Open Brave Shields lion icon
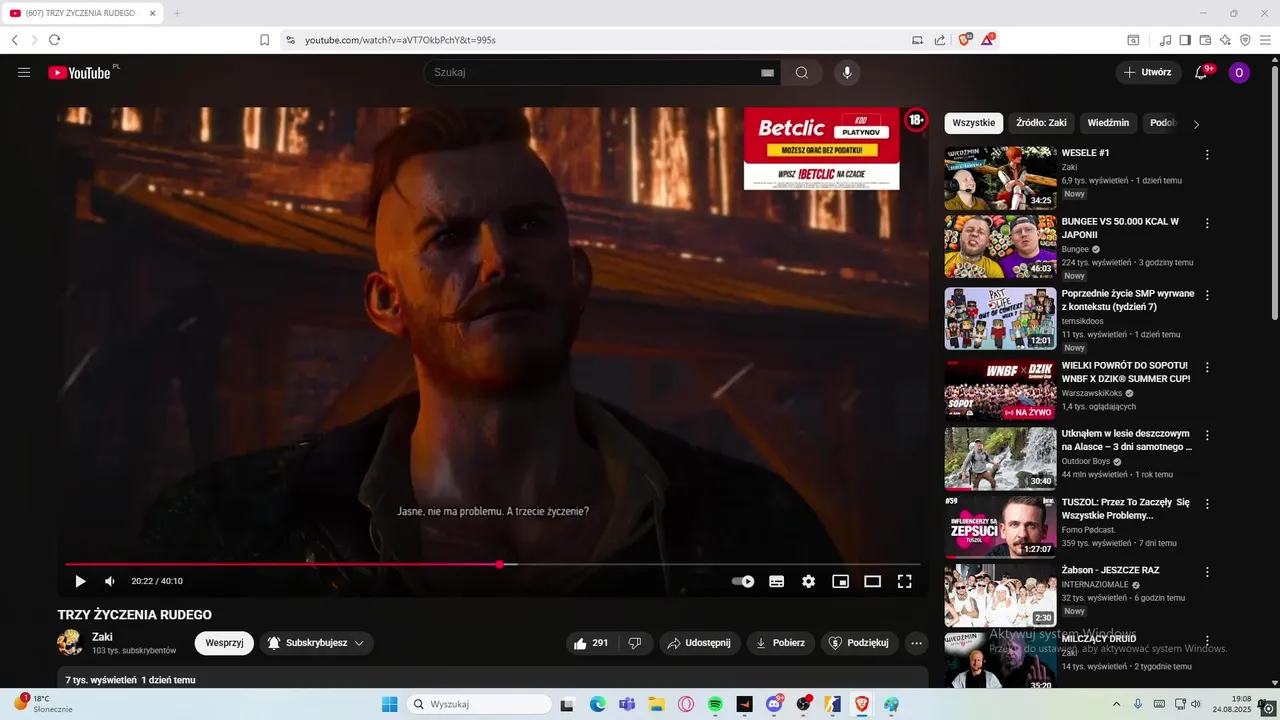 pyautogui.click(x=965, y=40)
